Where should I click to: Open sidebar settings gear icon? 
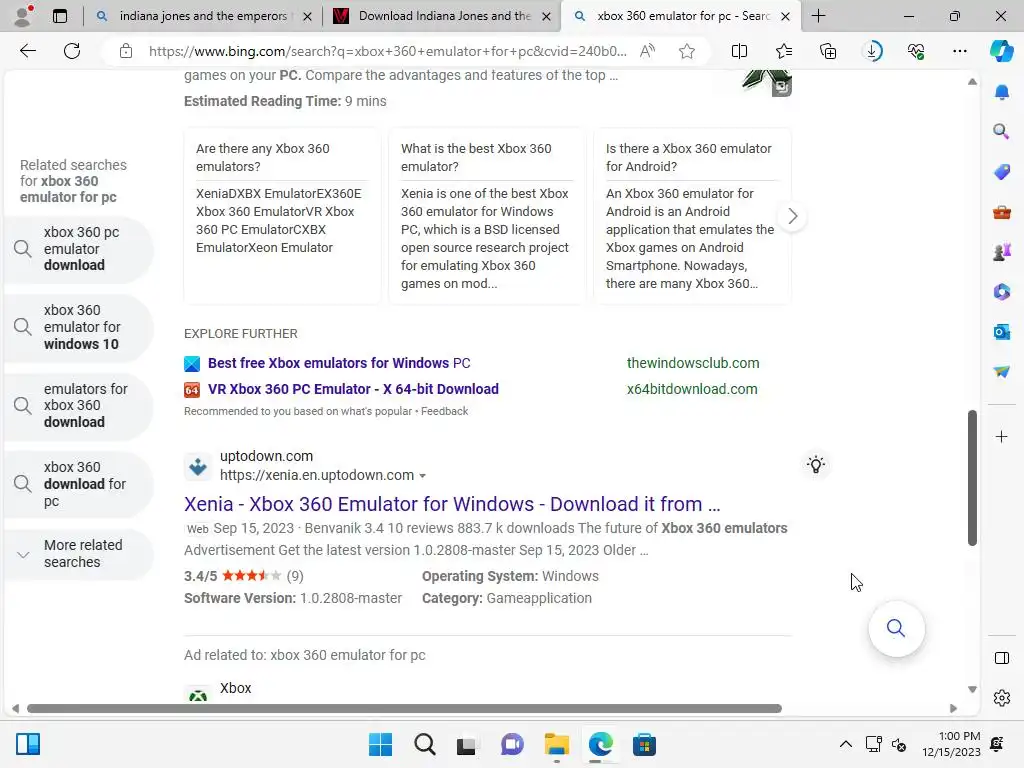[1002, 698]
